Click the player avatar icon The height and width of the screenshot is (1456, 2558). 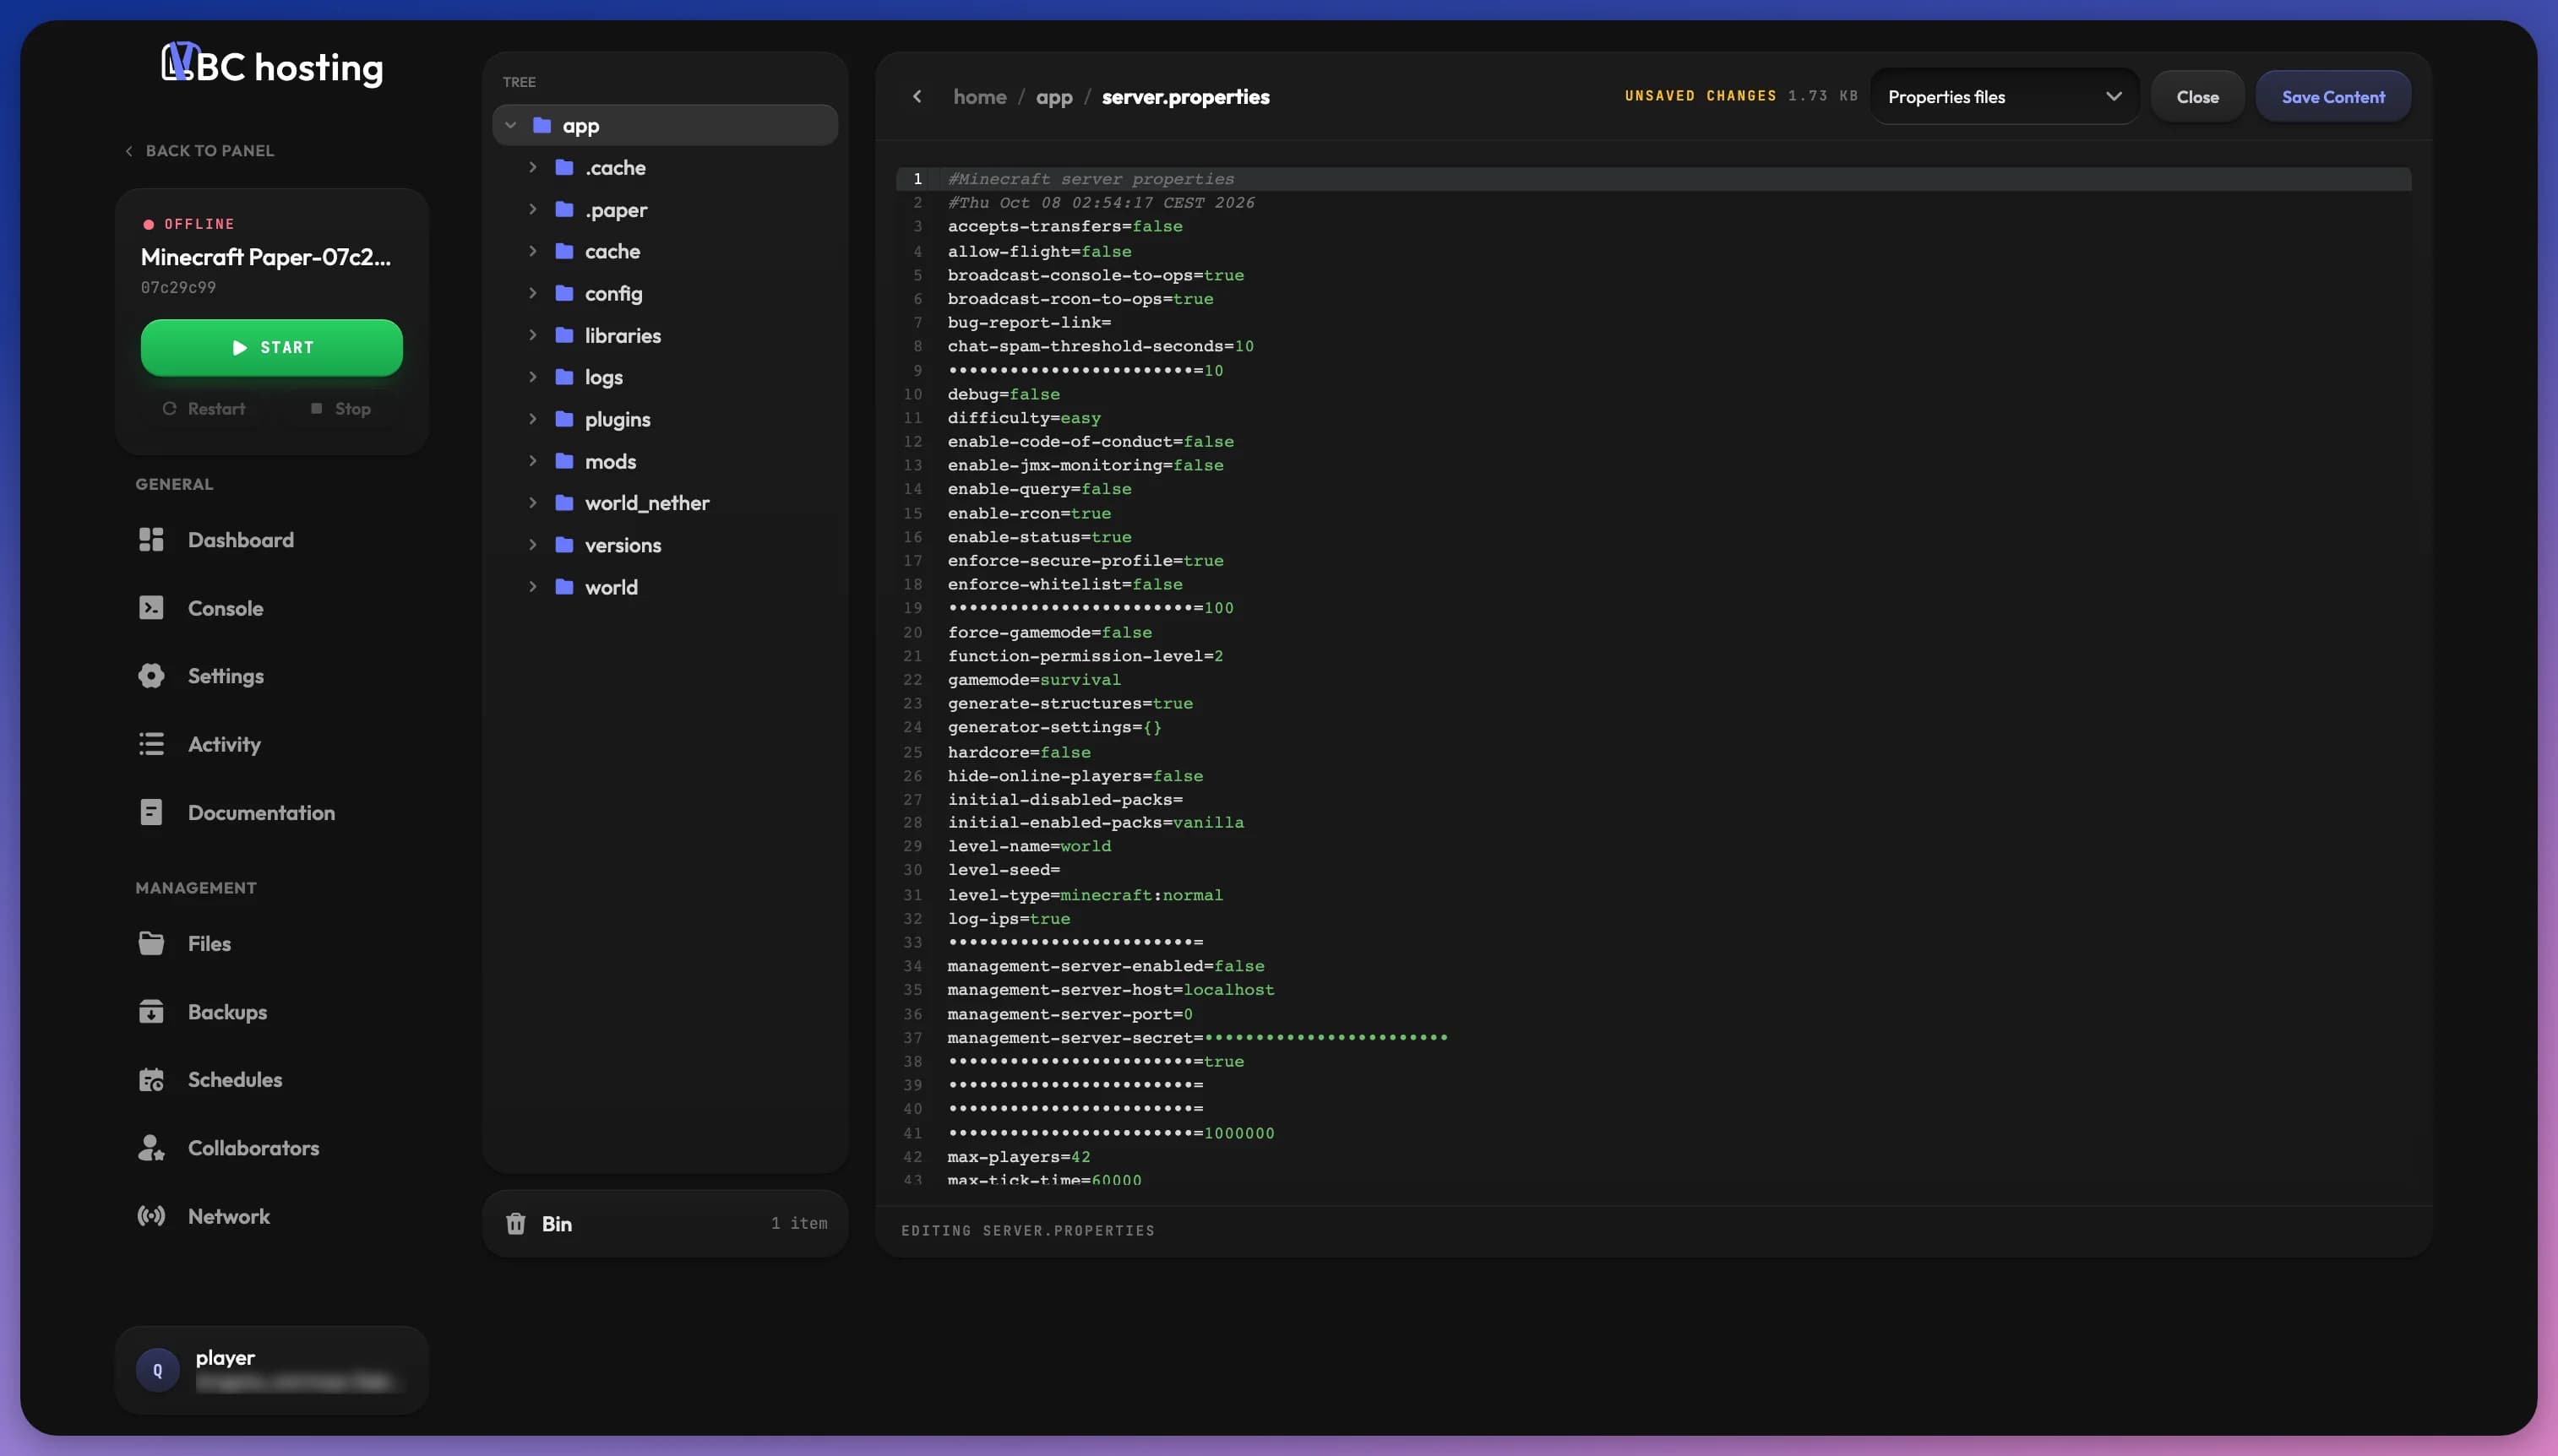[157, 1370]
